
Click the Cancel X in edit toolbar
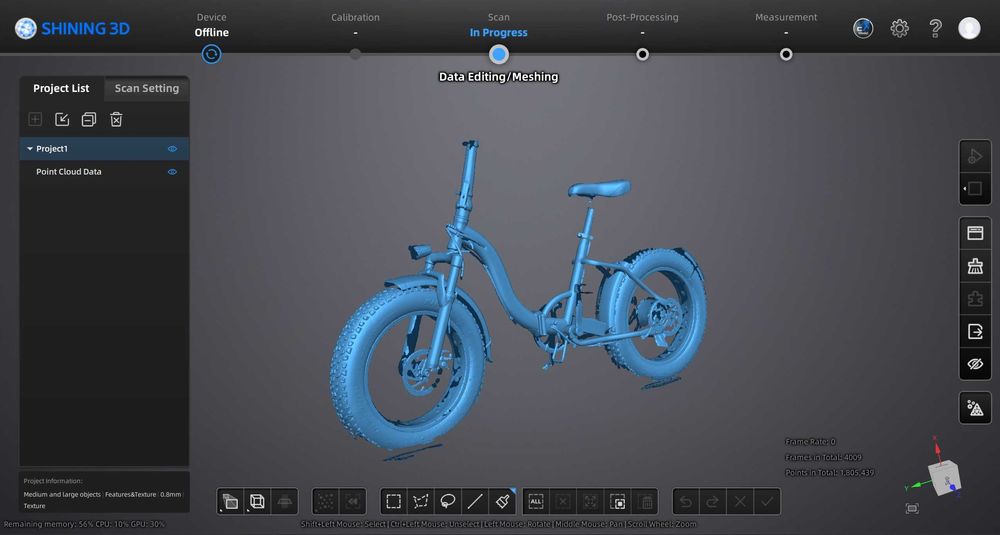click(740, 502)
